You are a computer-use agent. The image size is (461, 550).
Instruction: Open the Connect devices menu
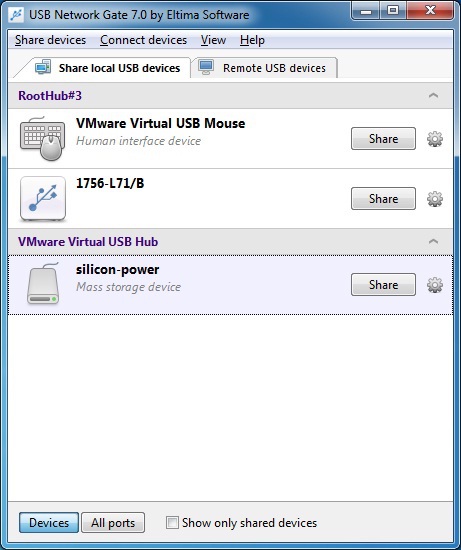click(143, 40)
